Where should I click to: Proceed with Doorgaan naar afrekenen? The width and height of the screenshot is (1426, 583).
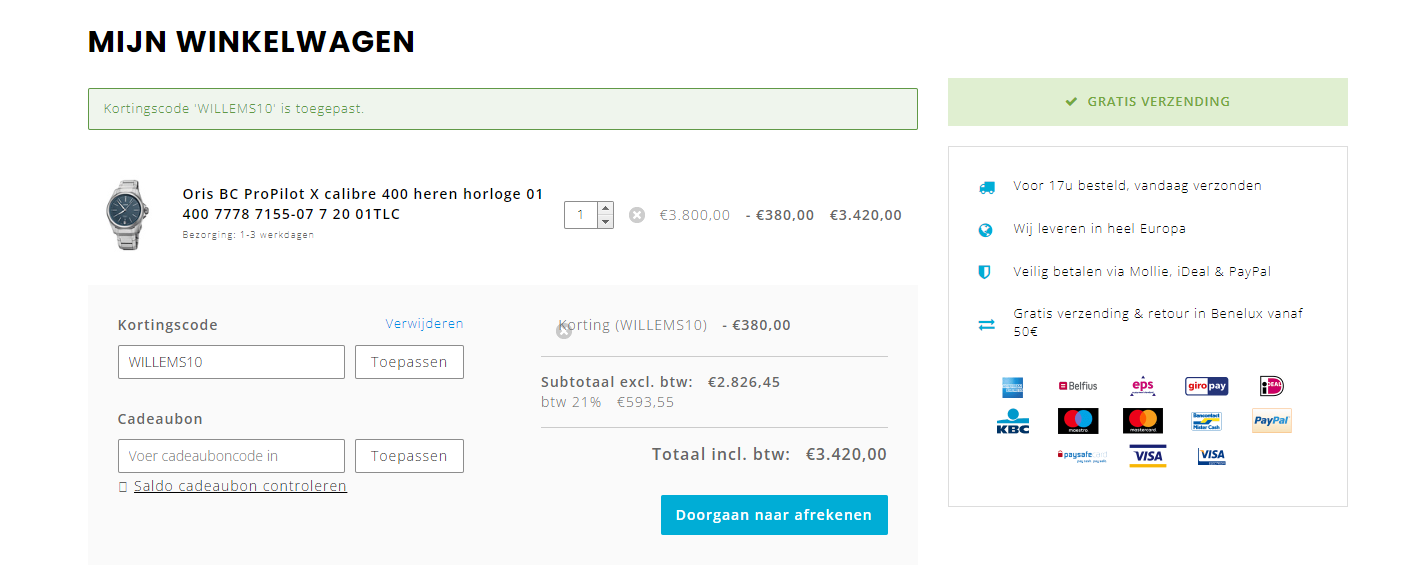774,515
